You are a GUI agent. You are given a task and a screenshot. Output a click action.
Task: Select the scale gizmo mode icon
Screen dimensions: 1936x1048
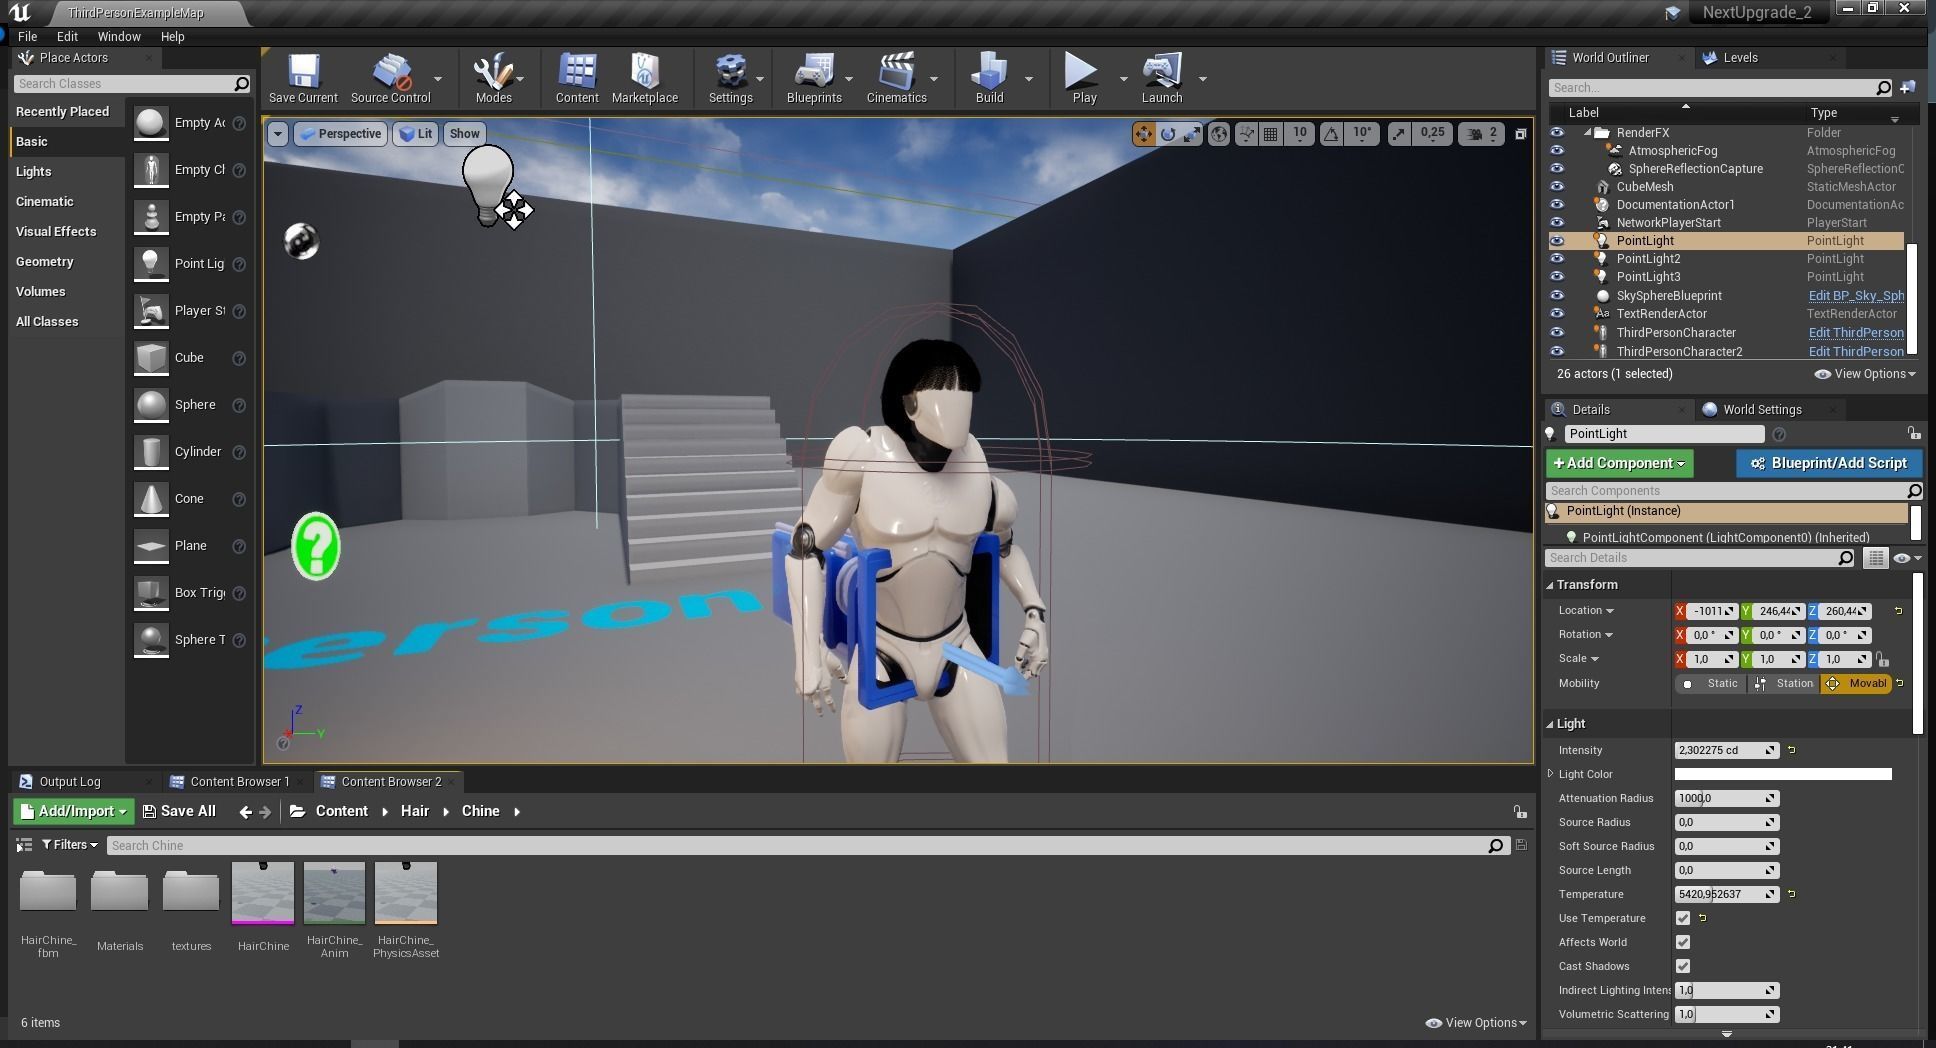pos(1191,134)
